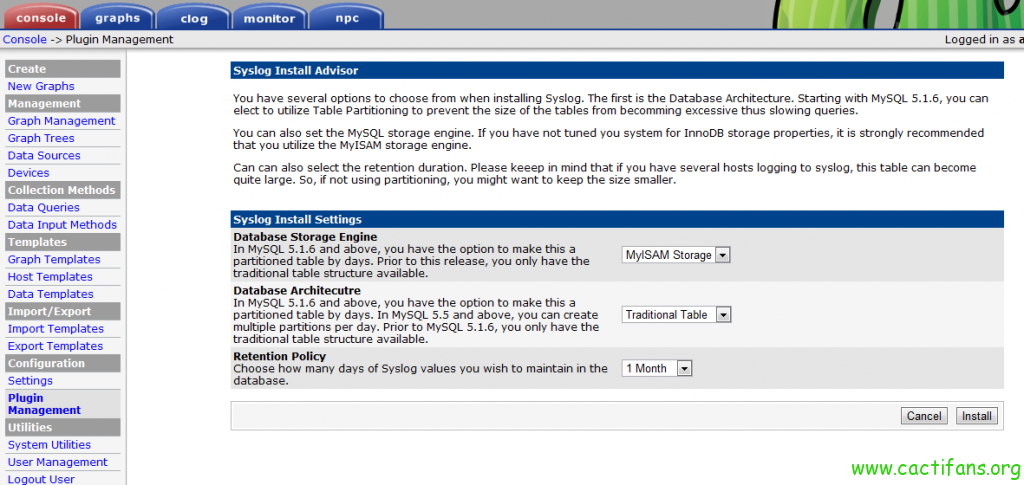Image resolution: width=1024 pixels, height=485 pixels.
Task: Click the Syslog Install Advisor header
Action: [616, 70]
